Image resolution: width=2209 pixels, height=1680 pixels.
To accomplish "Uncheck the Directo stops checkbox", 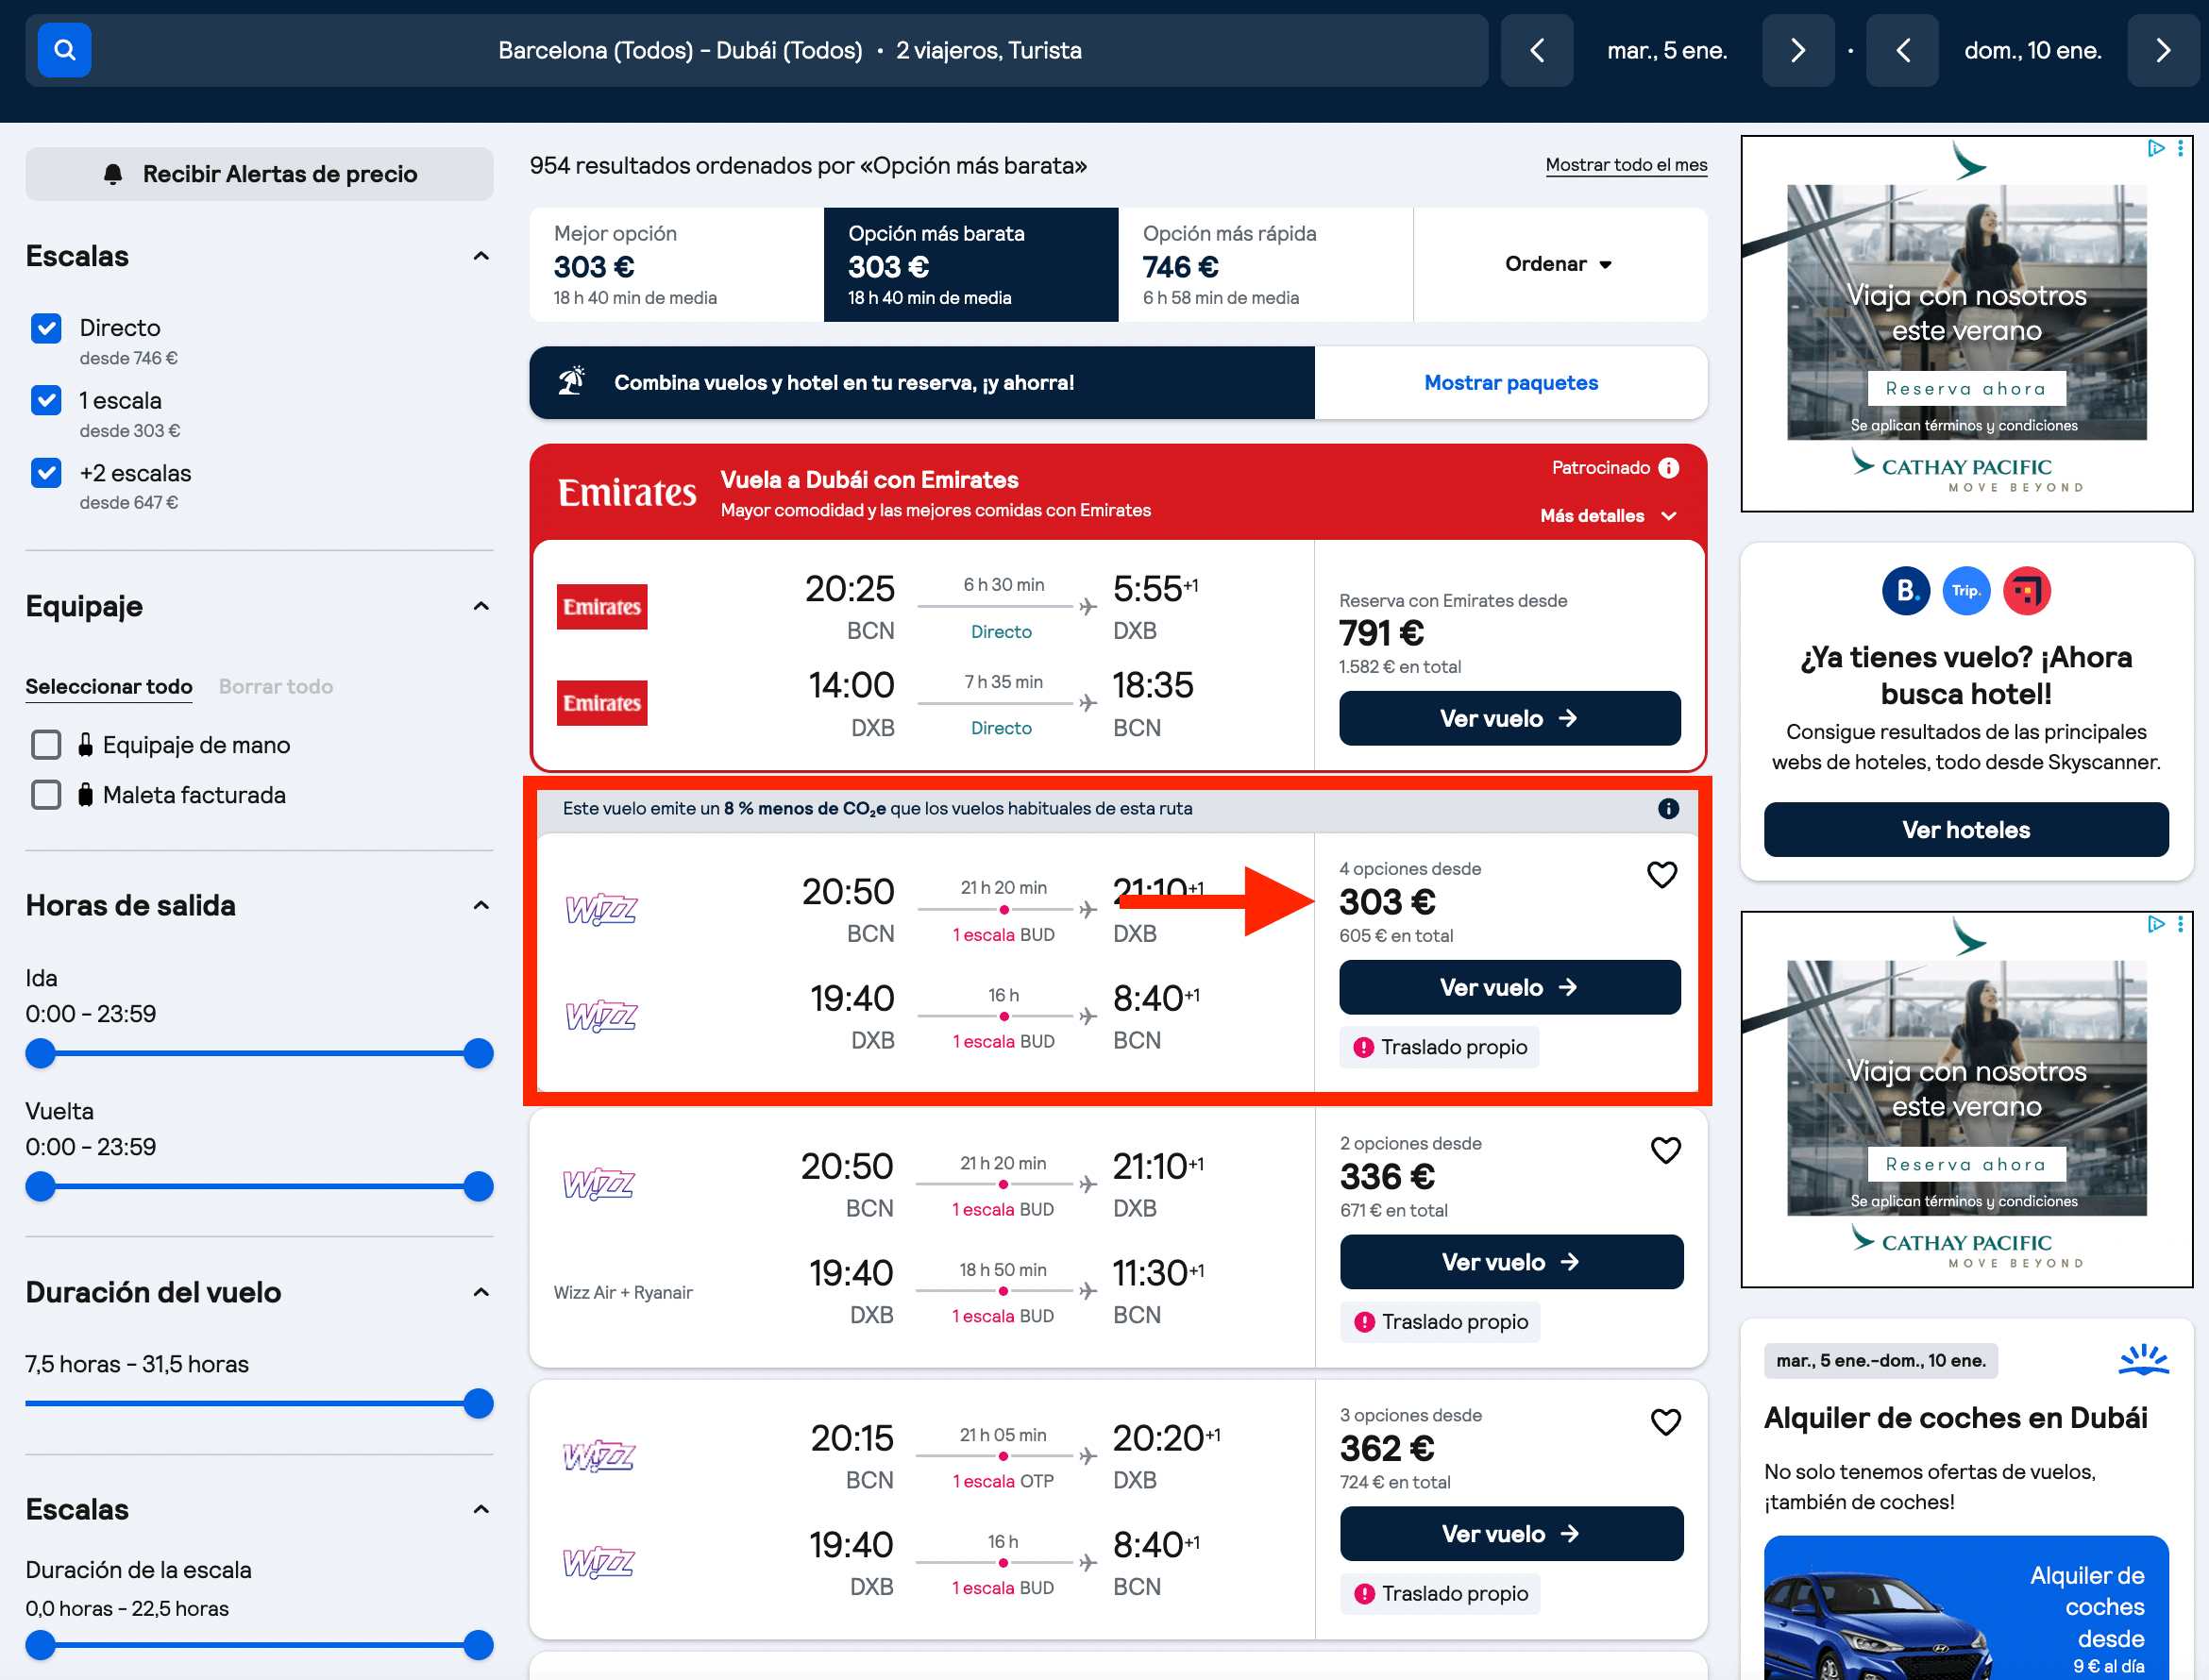I will tap(46, 328).
